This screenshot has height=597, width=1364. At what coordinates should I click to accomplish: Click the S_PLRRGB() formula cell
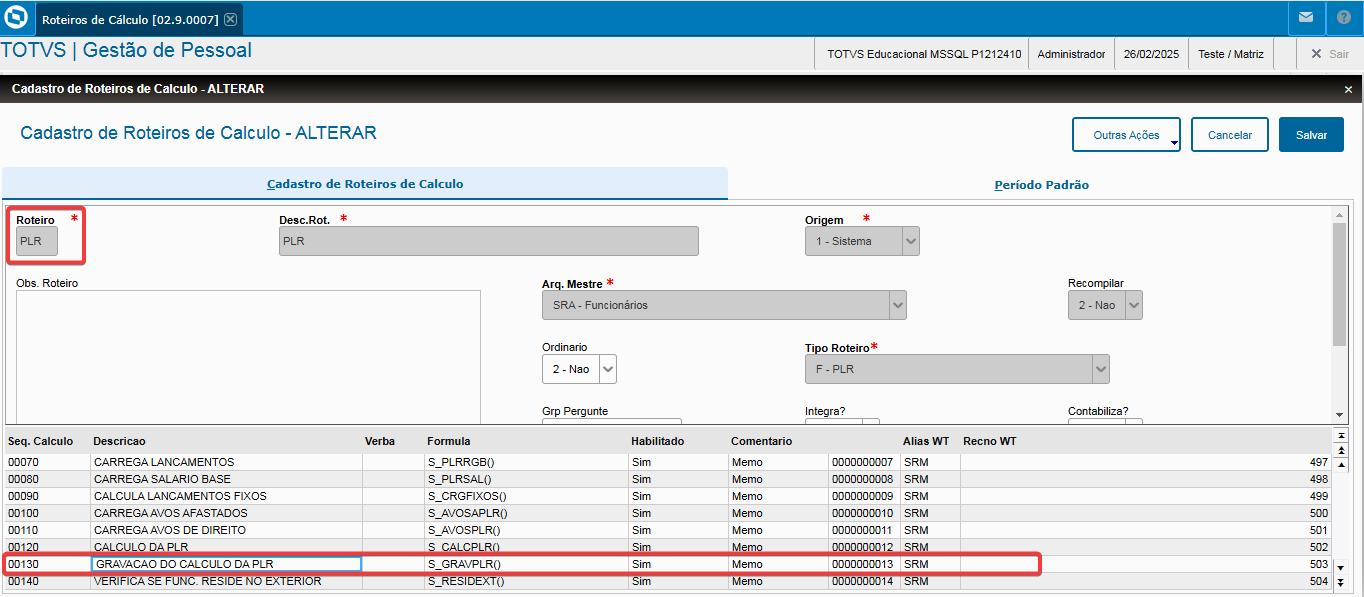(x=526, y=462)
